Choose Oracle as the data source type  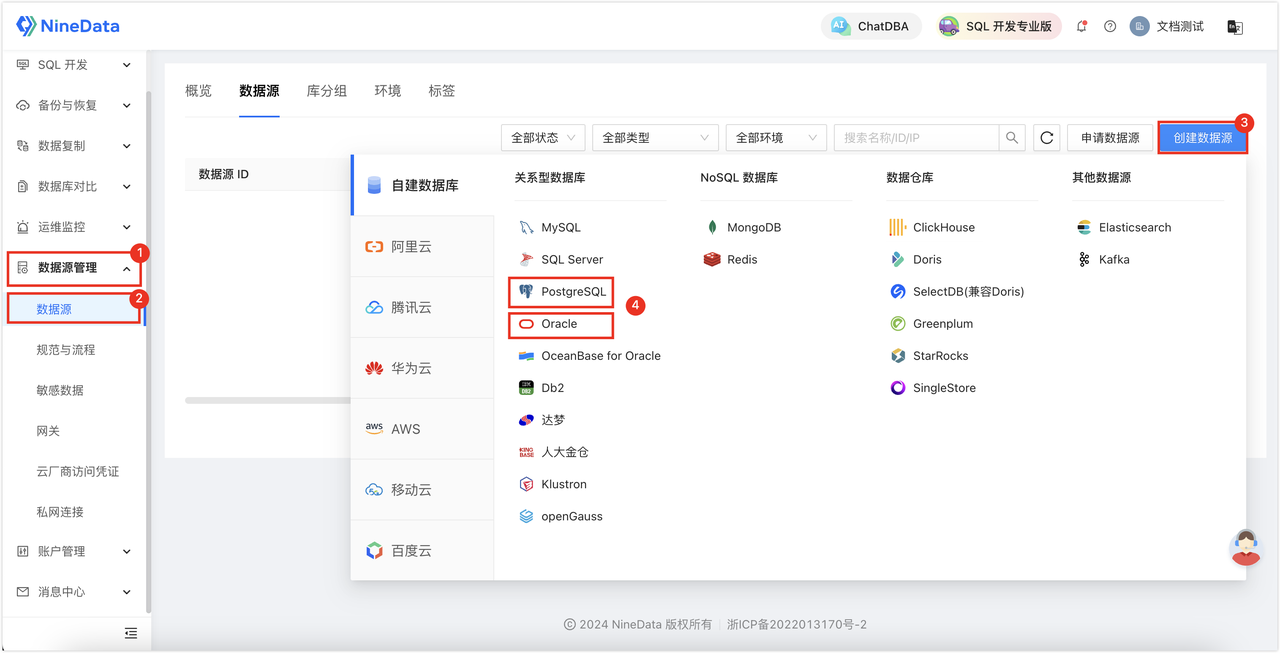point(557,324)
